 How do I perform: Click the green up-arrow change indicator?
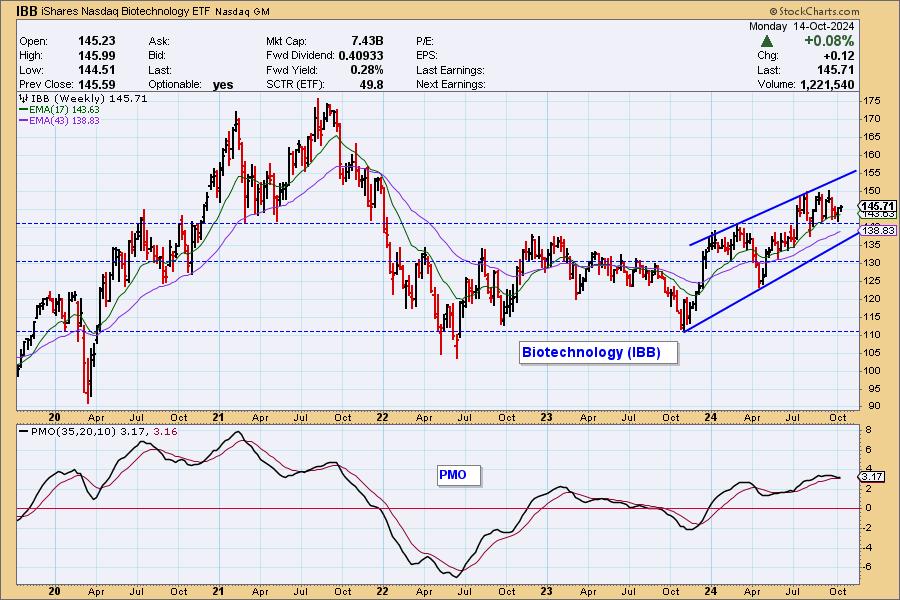[766, 41]
